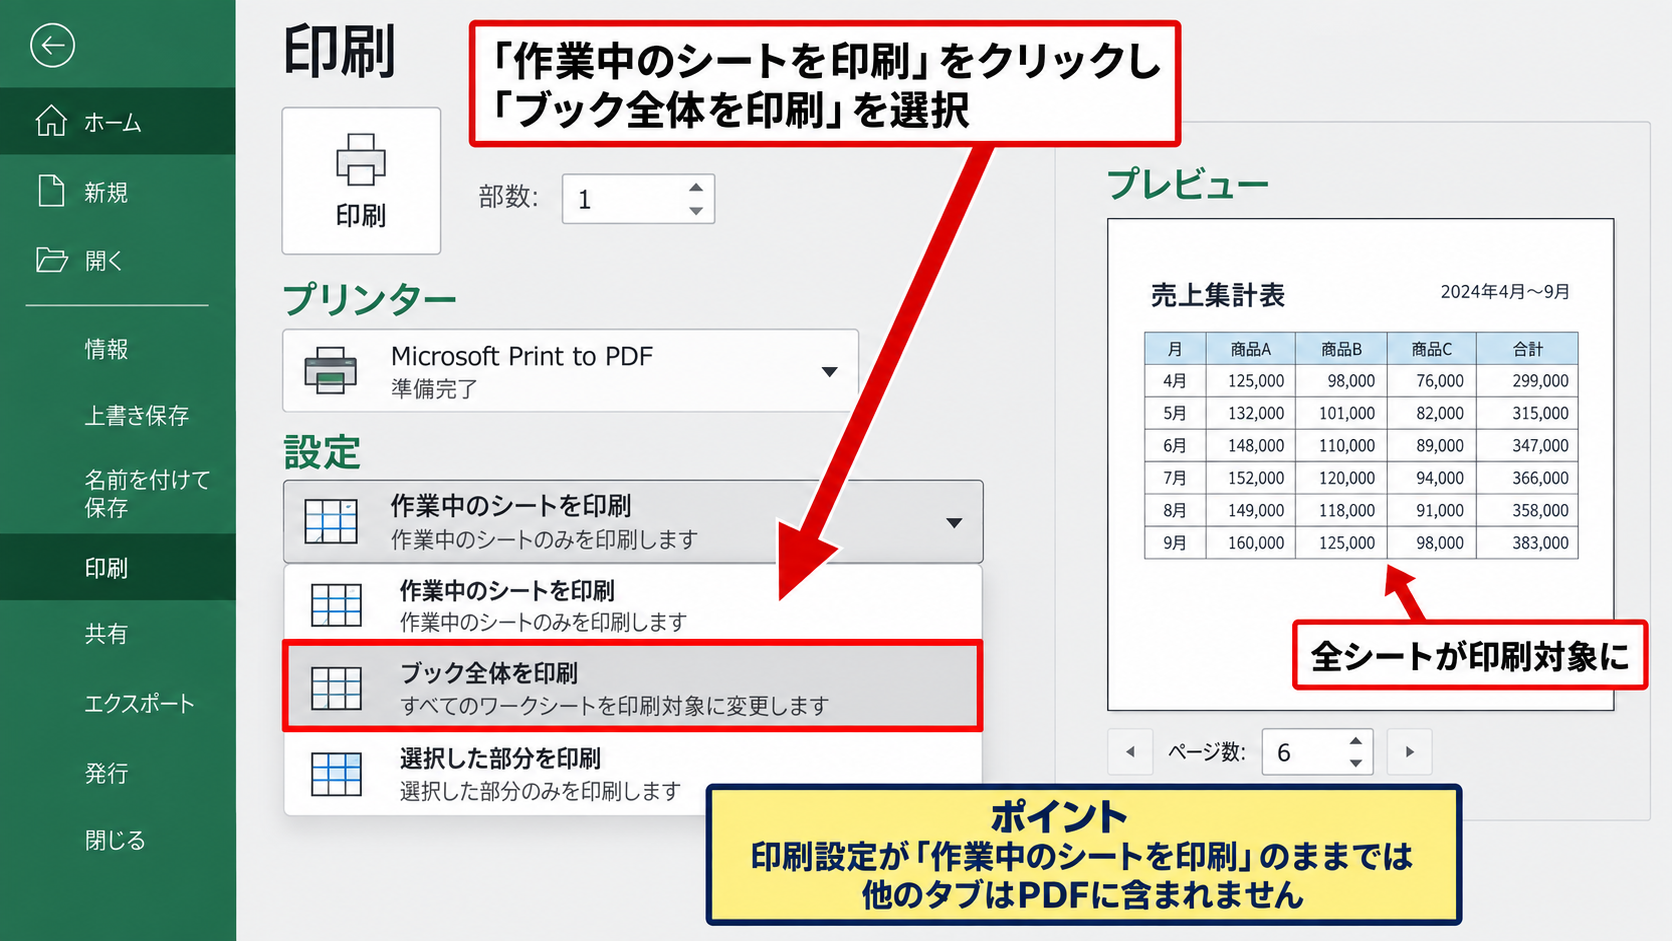Click the large printer 印刷 button
The image size is (1672, 941).
[x=361, y=180]
